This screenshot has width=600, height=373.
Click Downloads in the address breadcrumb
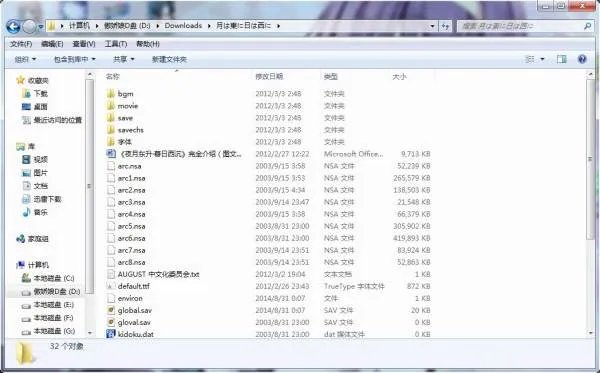tap(183, 26)
